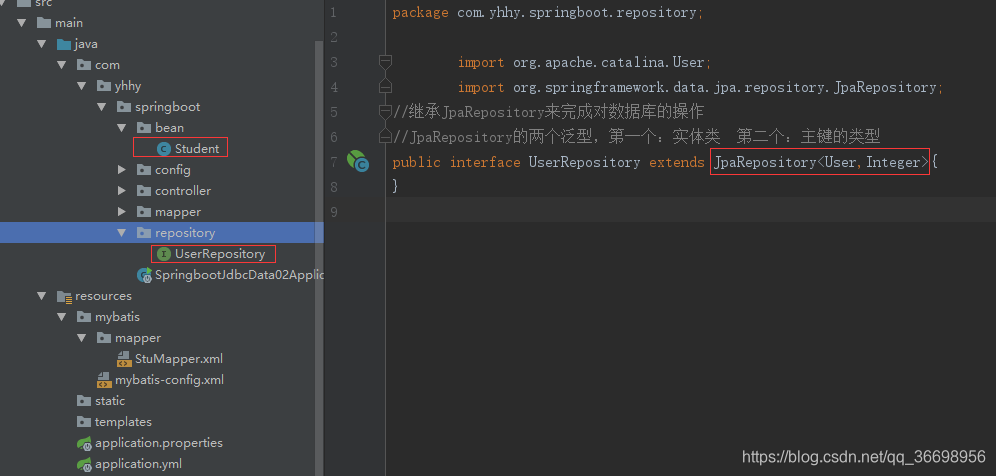The height and width of the screenshot is (476, 996).
Task: Click the templates folder icon
Action: 84,422
